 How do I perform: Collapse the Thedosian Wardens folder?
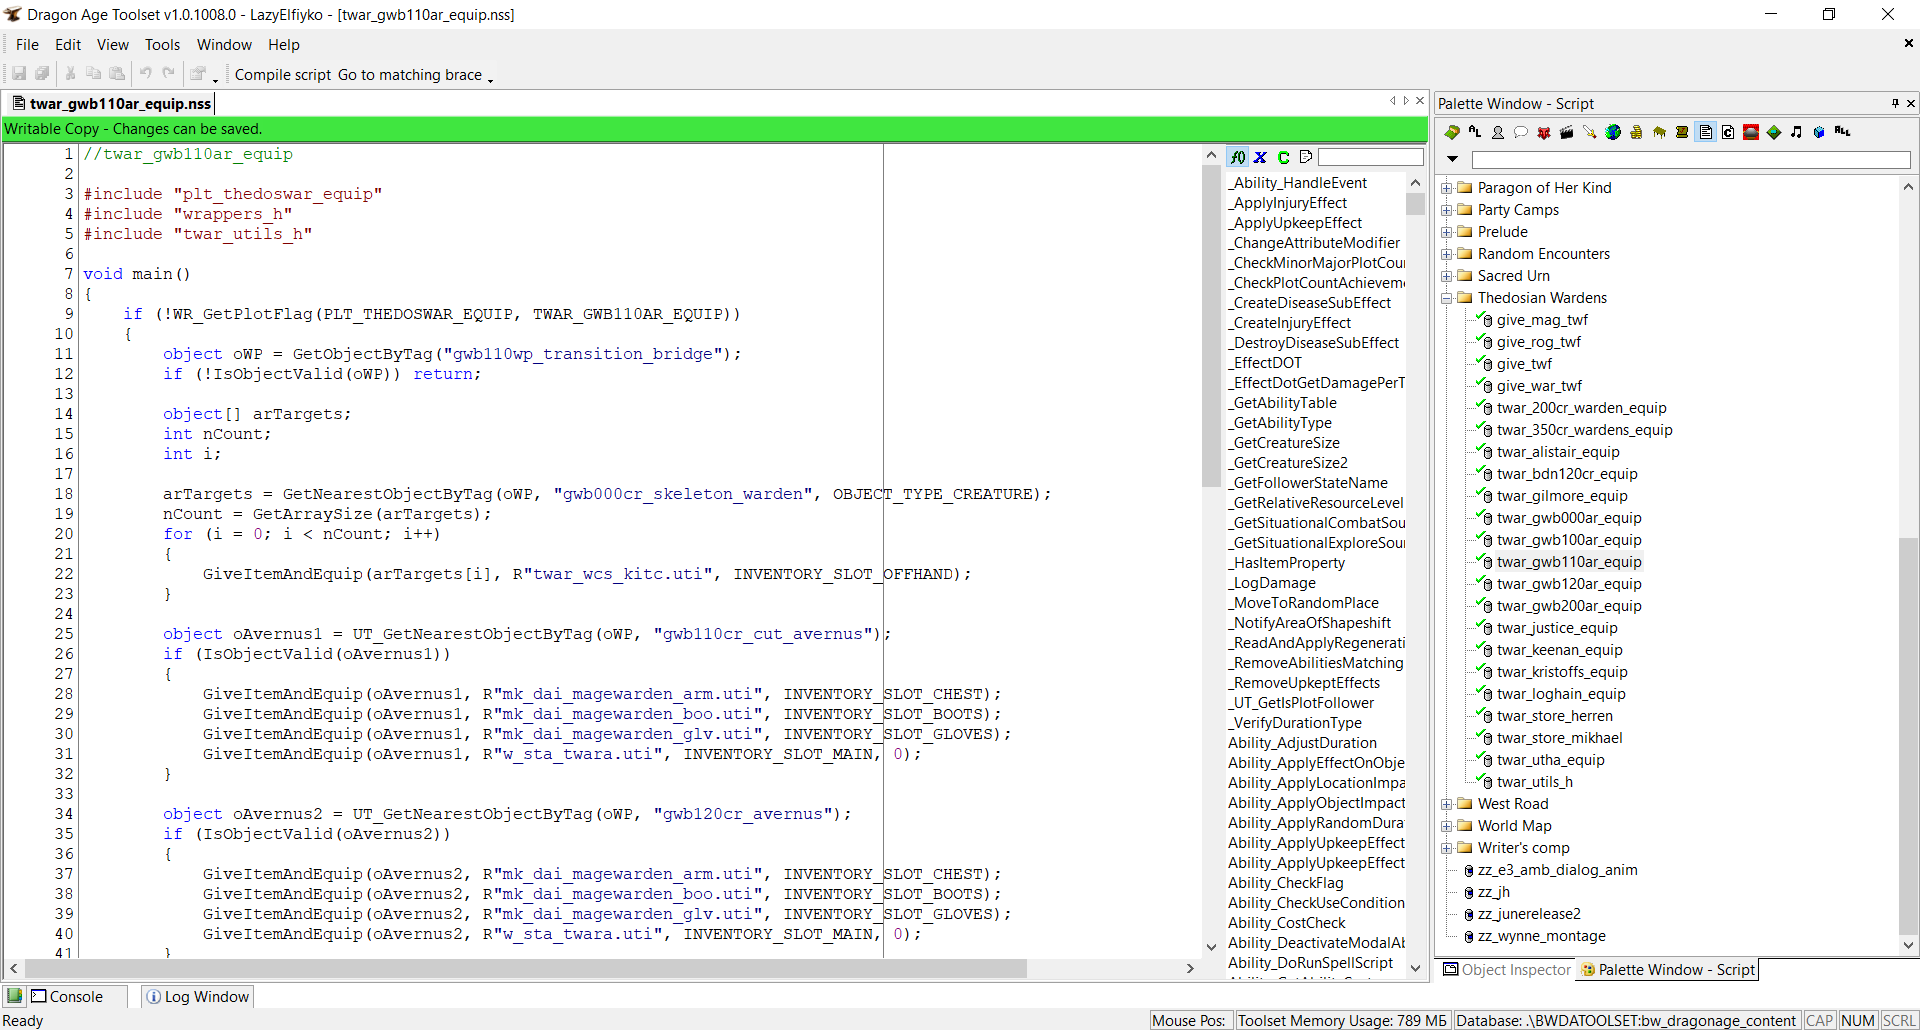point(1446,298)
